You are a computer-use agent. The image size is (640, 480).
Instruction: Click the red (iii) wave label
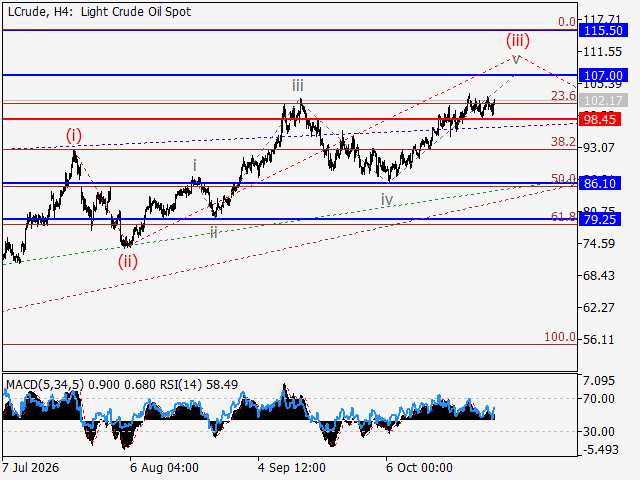coord(518,40)
